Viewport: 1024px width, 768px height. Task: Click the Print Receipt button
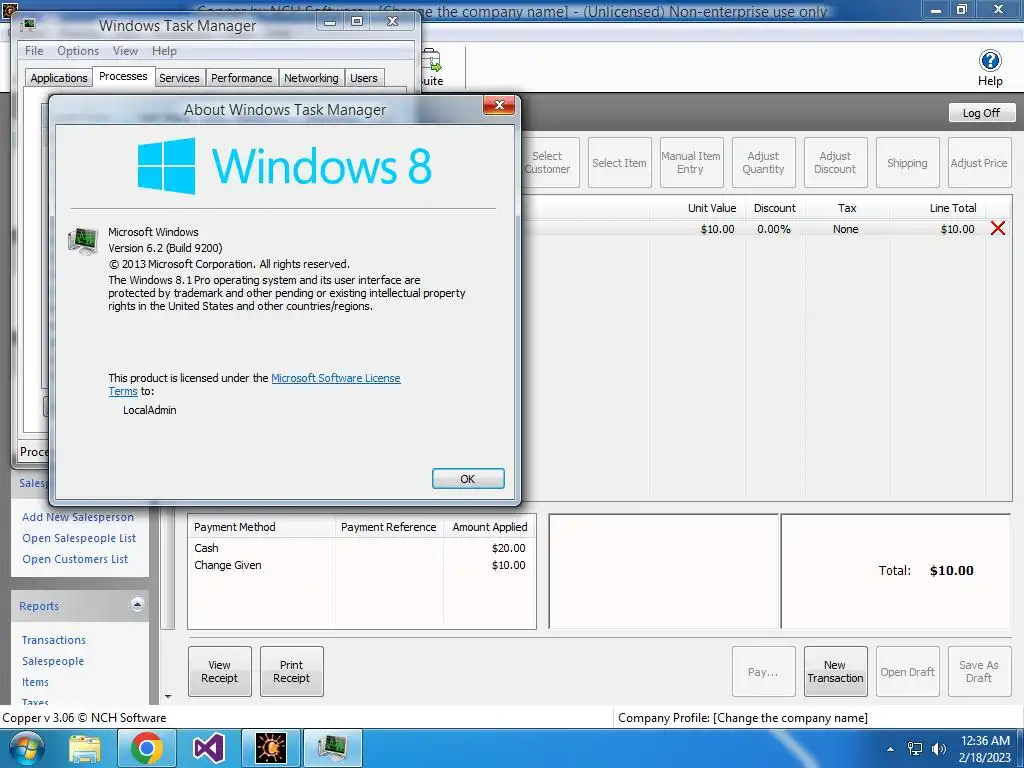(x=291, y=671)
